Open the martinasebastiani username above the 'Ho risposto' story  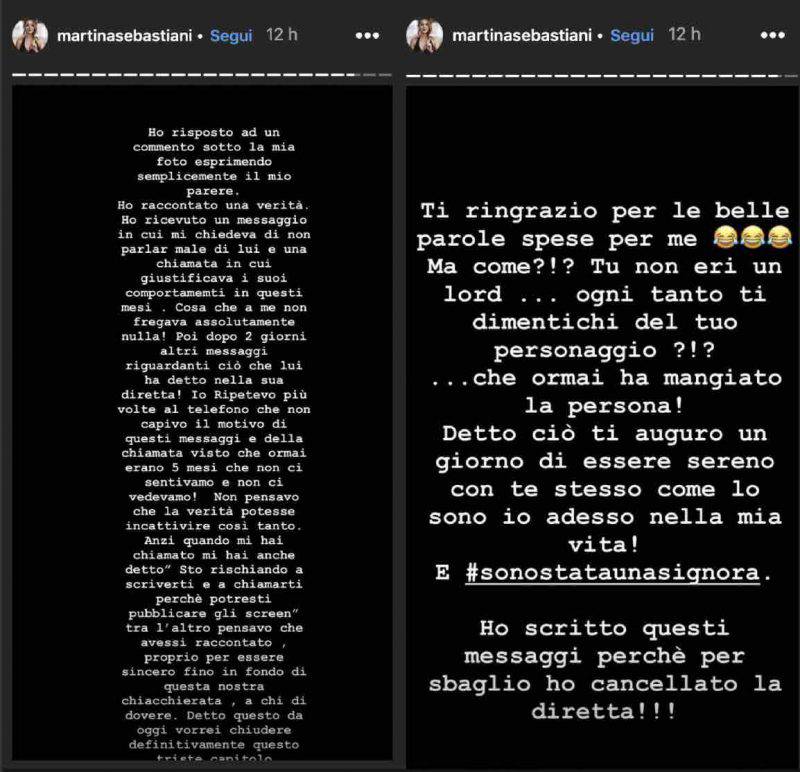(x=124, y=36)
